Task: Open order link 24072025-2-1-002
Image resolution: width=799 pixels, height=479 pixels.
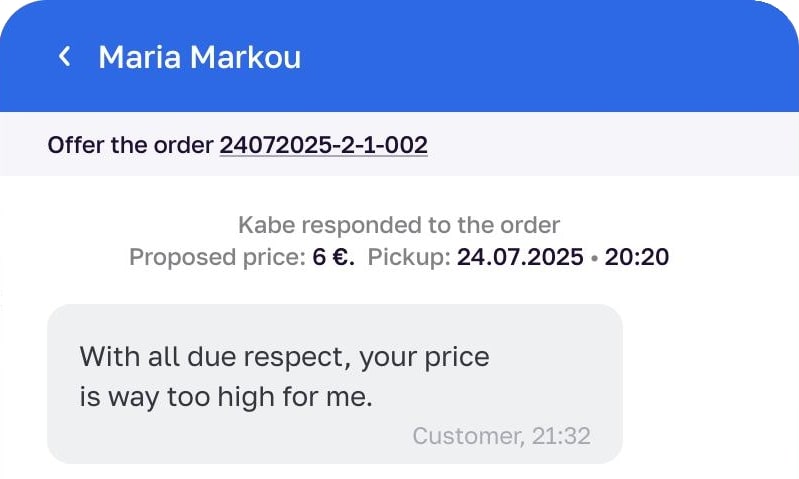Action: coord(324,145)
